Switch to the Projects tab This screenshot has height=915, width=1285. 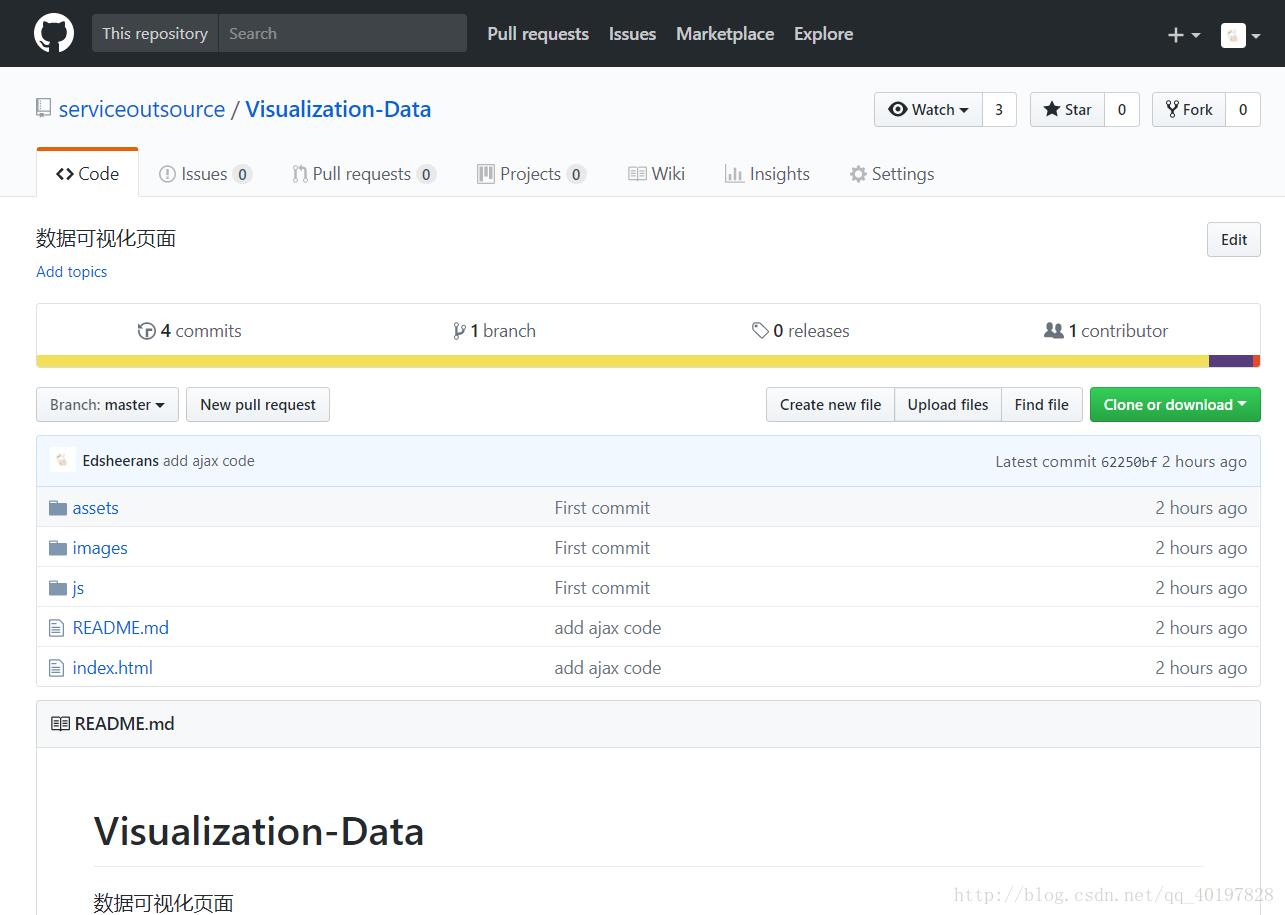531,174
